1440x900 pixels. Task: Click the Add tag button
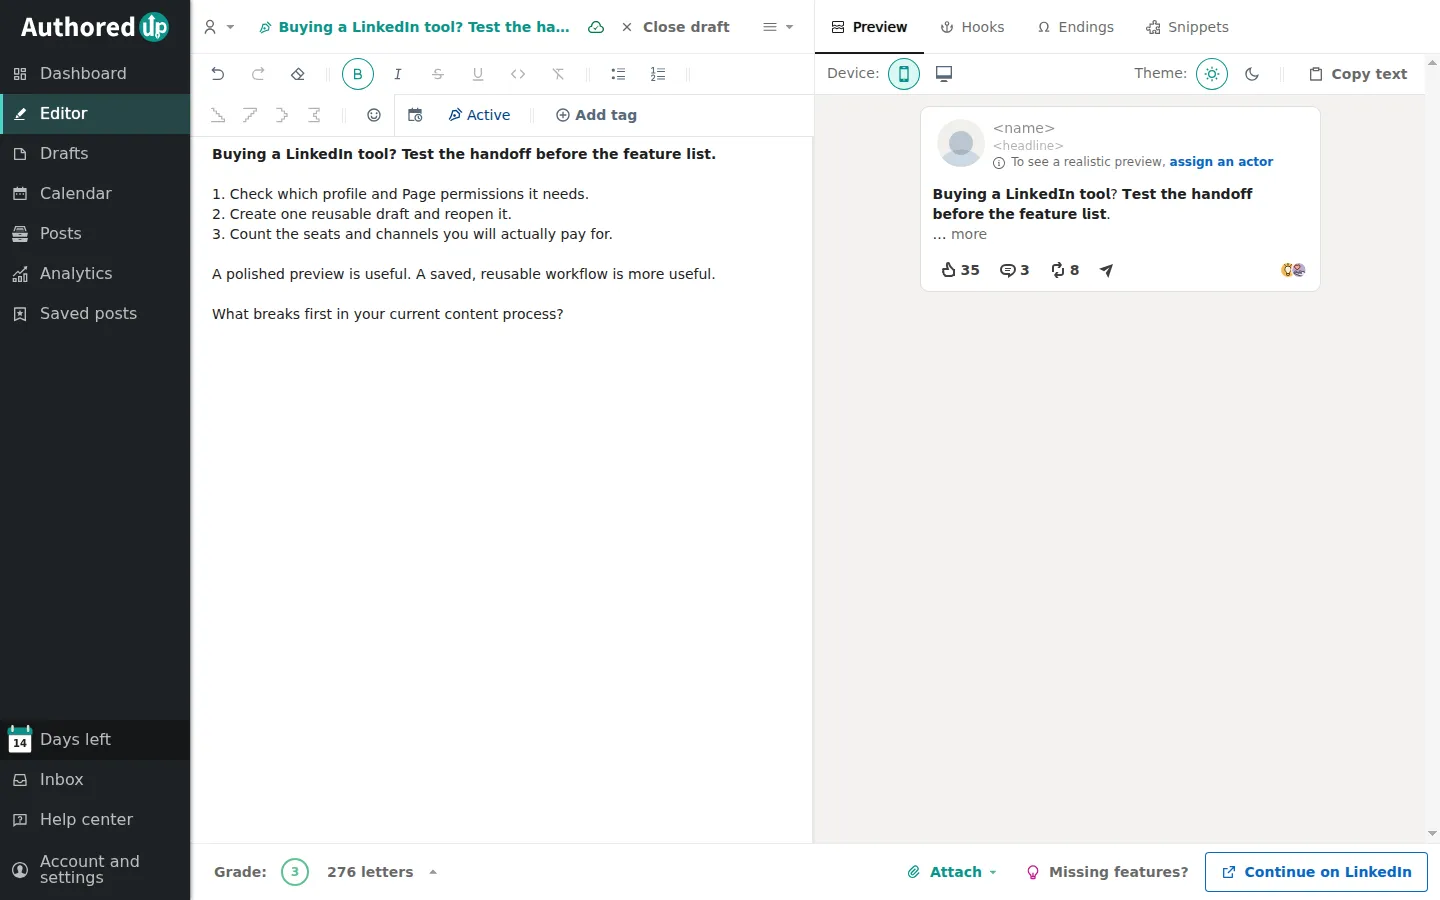tap(596, 115)
